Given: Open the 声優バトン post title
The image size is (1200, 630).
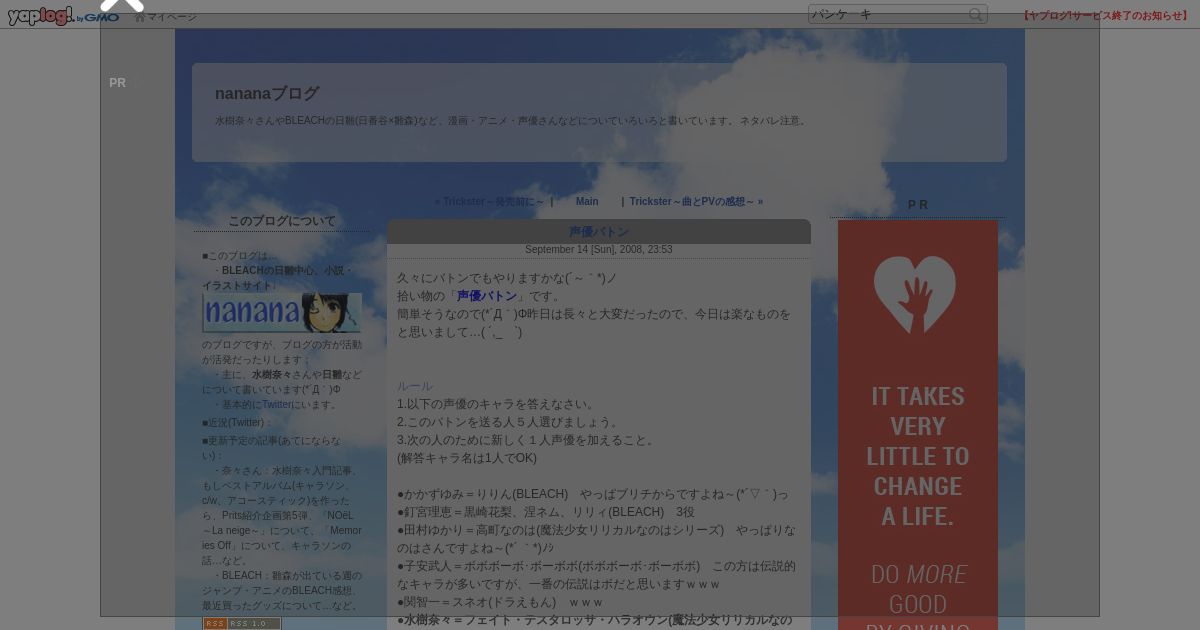Looking at the screenshot, I should pos(599,232).
